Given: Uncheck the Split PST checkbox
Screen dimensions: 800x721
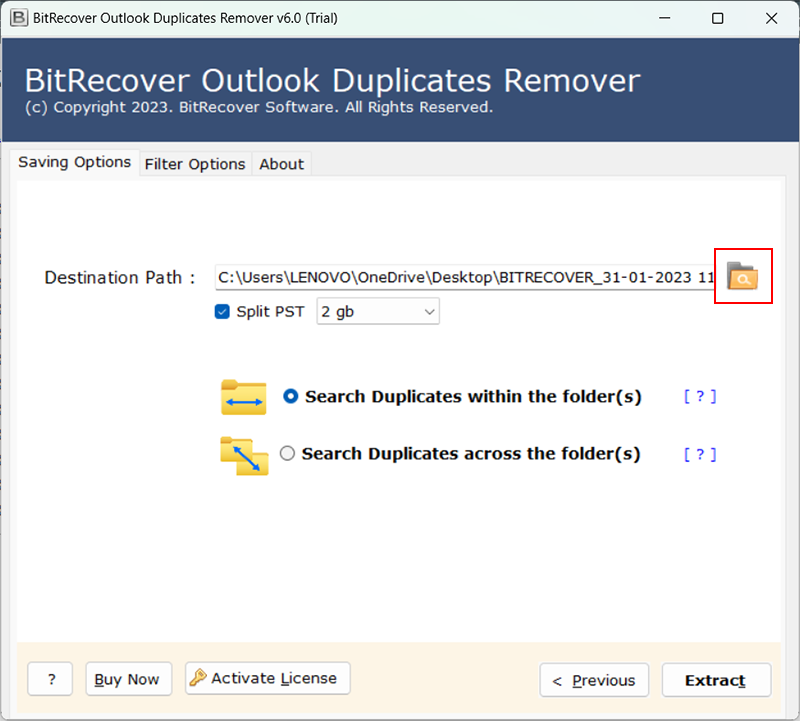Looking at the screenshot, I should coord(223,312).
